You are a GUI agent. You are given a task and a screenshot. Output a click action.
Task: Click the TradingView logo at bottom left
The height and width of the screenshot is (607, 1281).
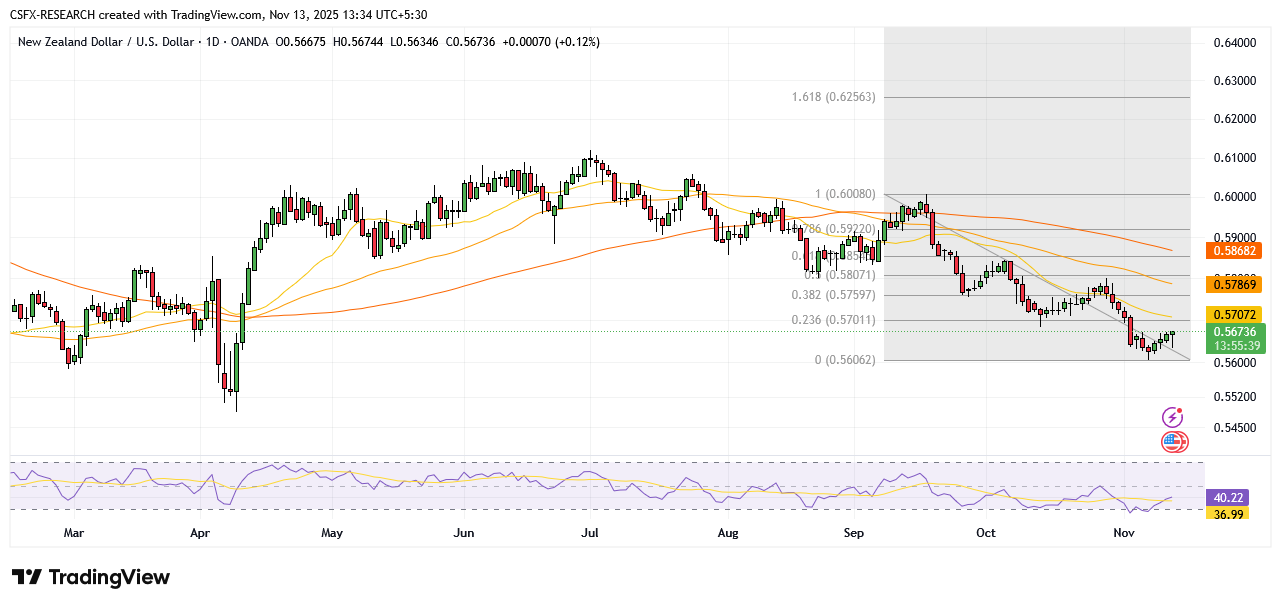91,578
